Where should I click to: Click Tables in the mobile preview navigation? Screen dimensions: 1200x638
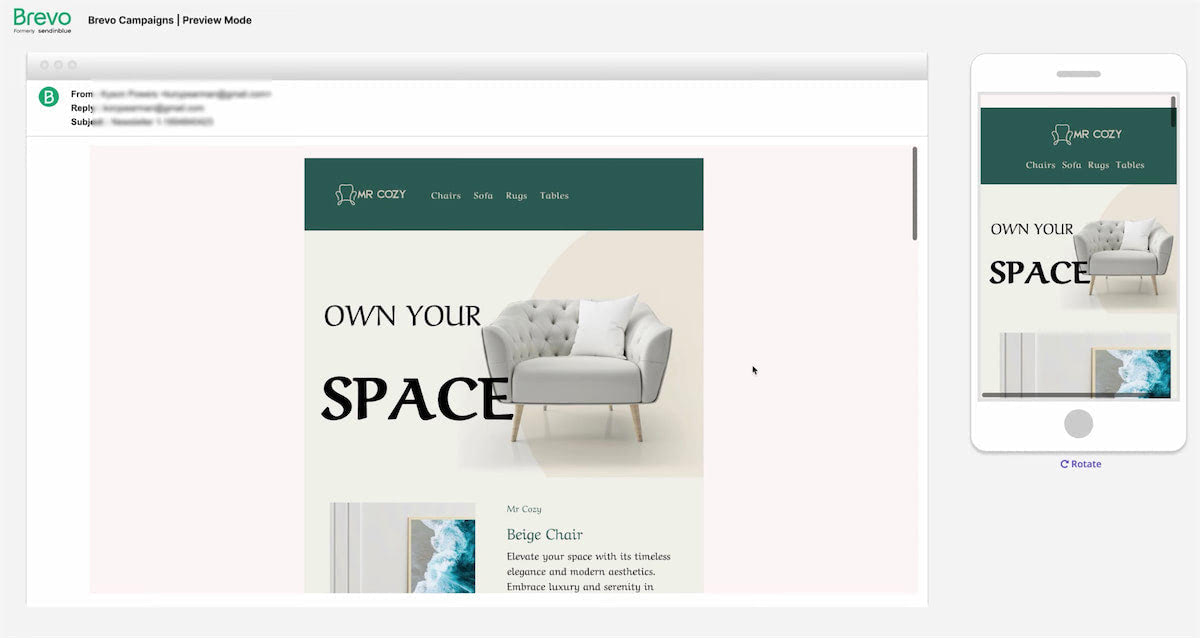[x=1130, y=165]
